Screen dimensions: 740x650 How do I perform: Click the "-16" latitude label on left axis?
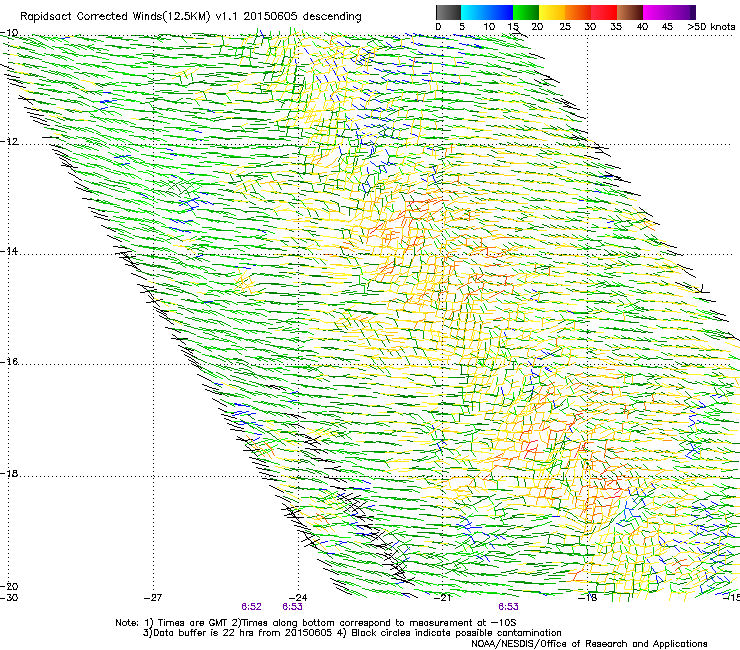point(9,362)
